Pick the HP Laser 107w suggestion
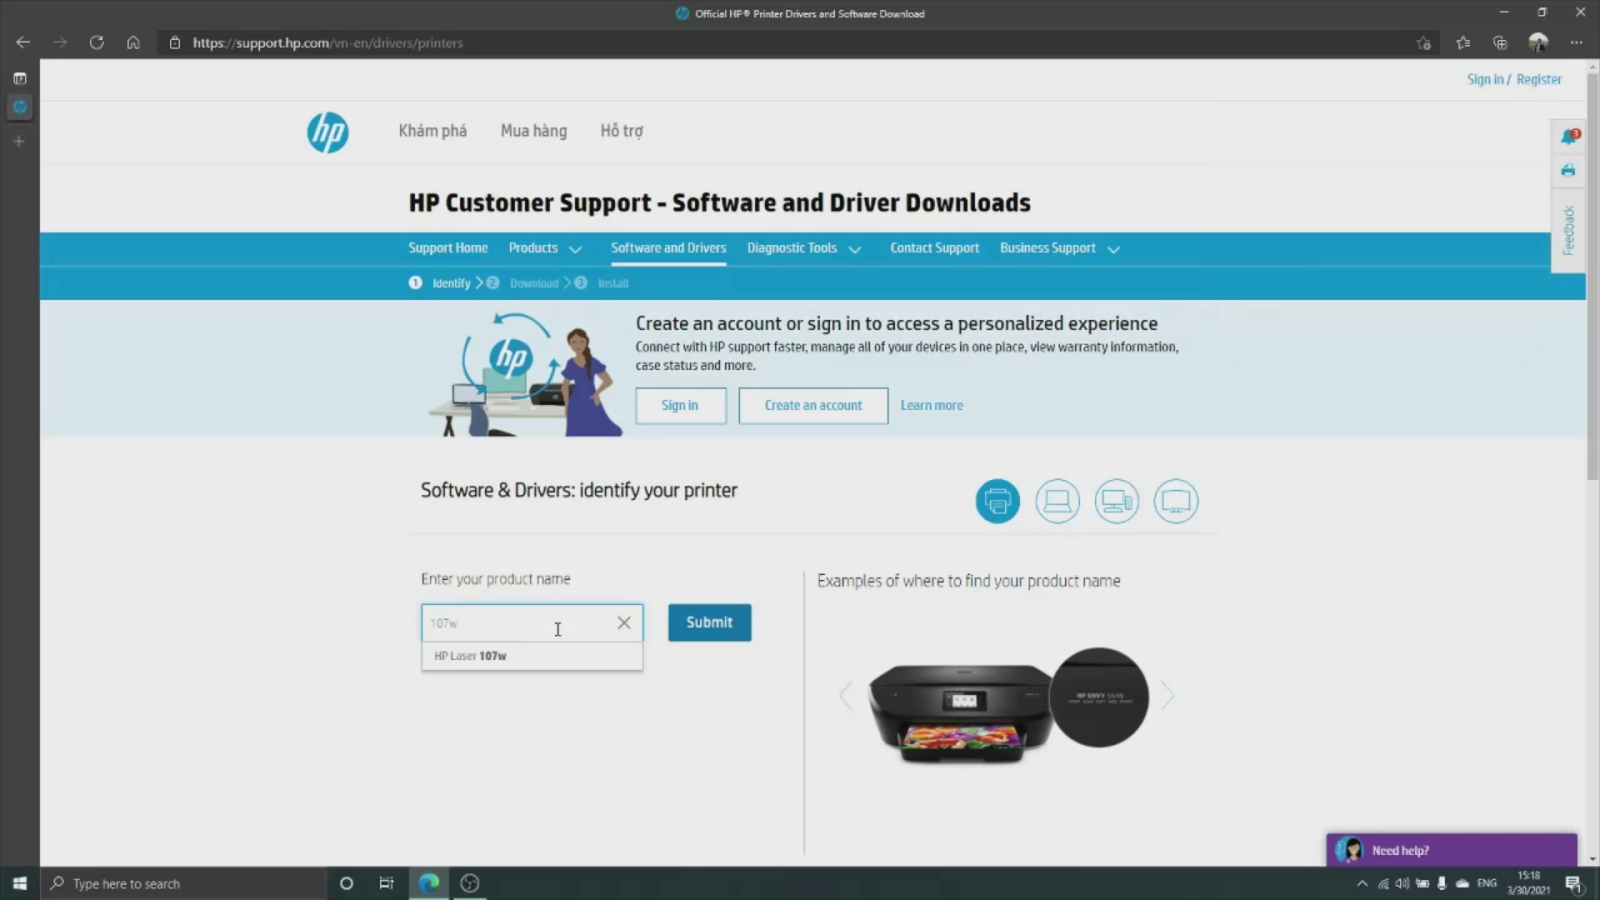The width and height of the screenshot is (1600, 900). [x=532, y=656]
